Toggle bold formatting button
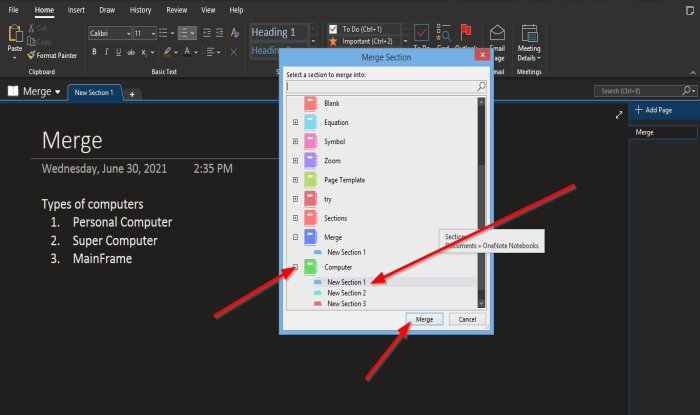Viewport: 700px width, 415px height. 94,52
